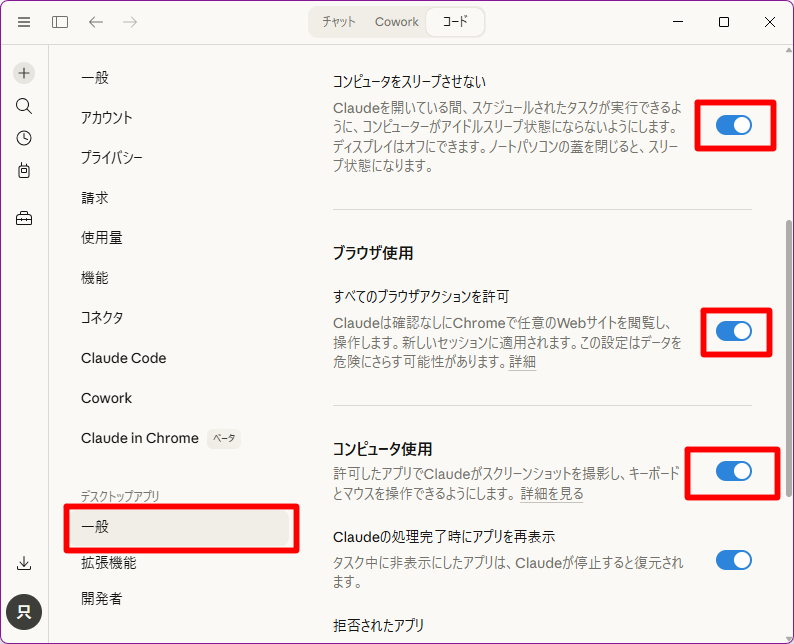
Task: Click the ベータ badge next to Chrome
Action: click(x=224, y=438)
